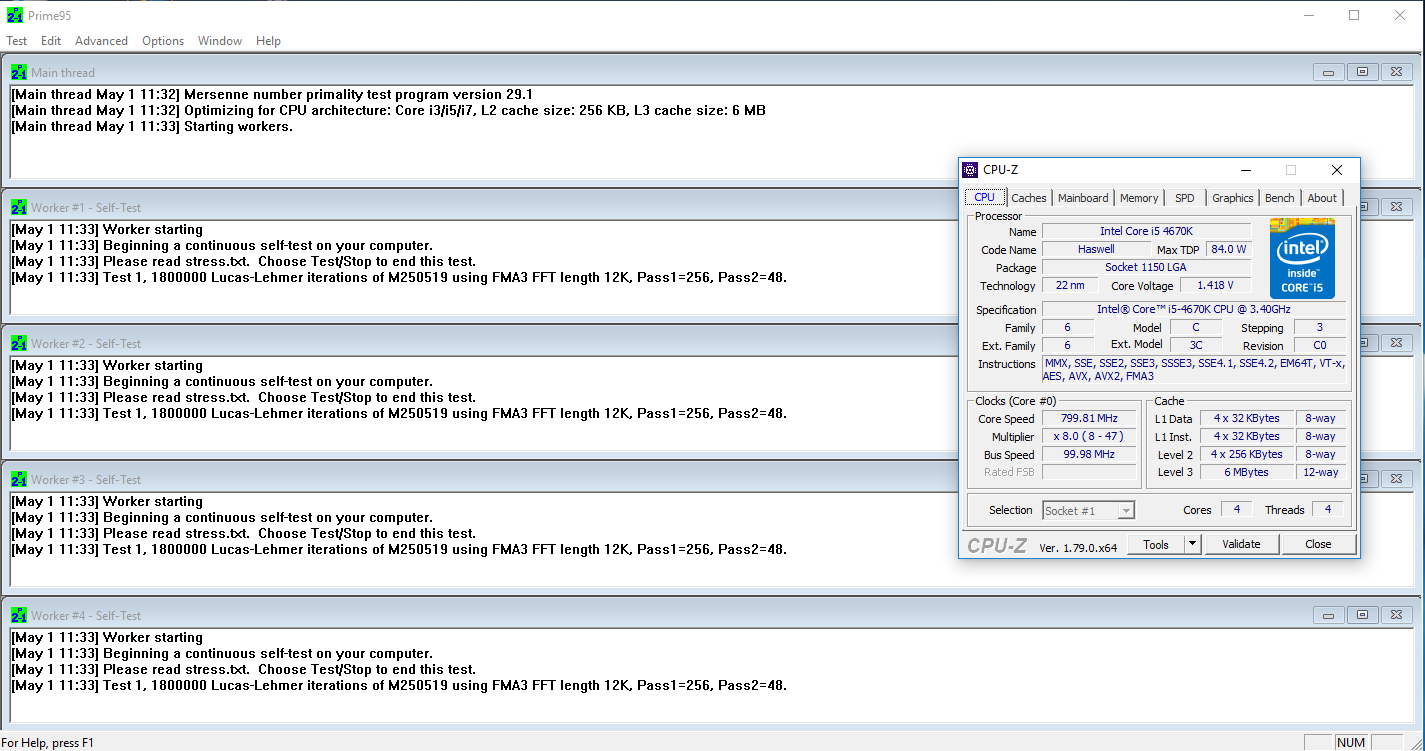Screen dimensions: 1425x751
Task: Click the NUM indicator in the status bar
Action: pyautogui.click(x=1351, y=742)
